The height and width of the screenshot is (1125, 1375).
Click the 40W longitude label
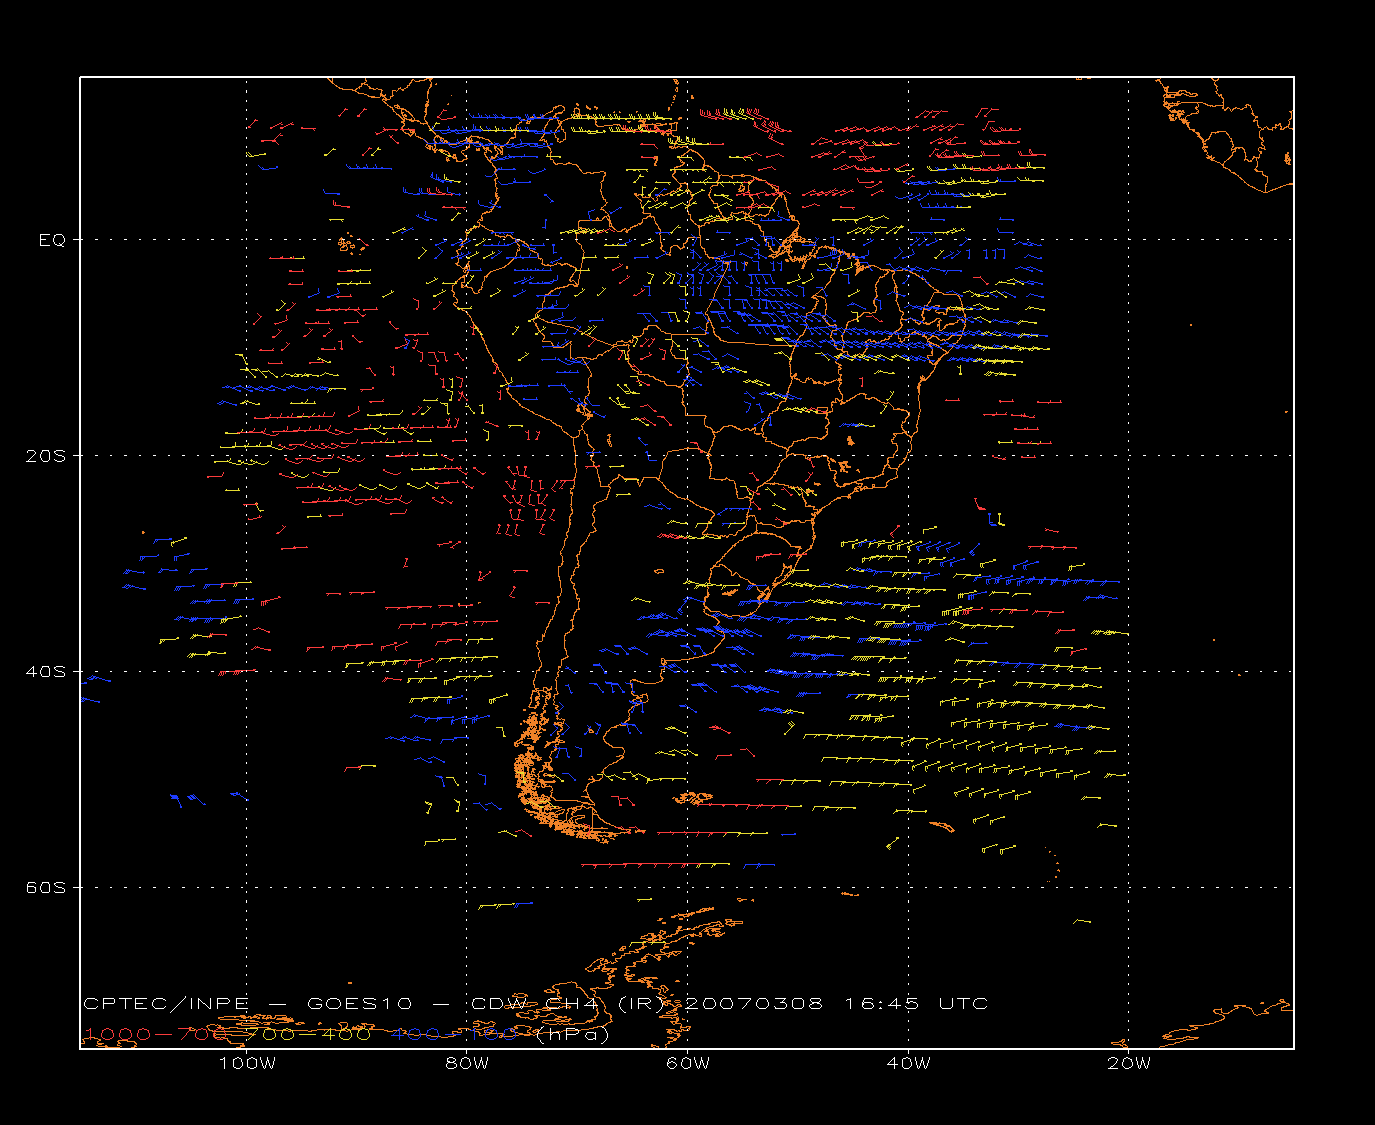point(909,1064)
